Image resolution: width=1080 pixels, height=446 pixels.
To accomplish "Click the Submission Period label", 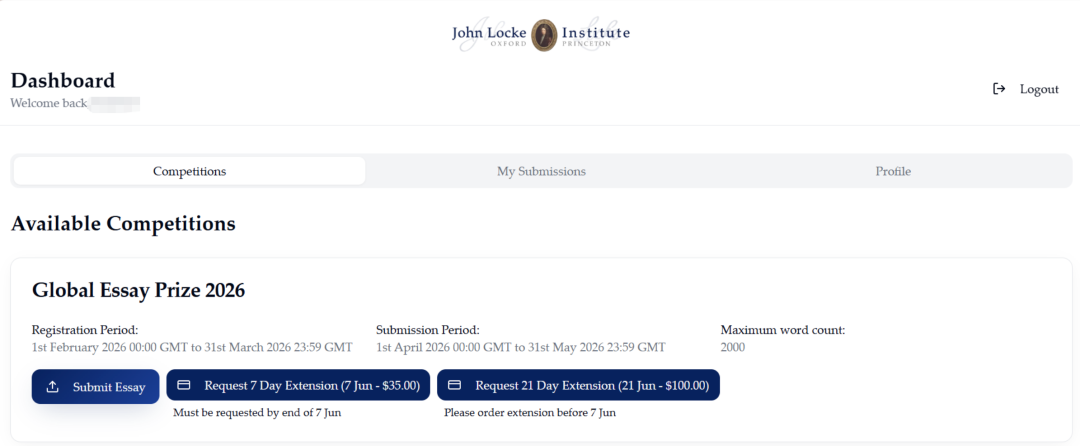I will pyautogui.click(x=428, y=330).
